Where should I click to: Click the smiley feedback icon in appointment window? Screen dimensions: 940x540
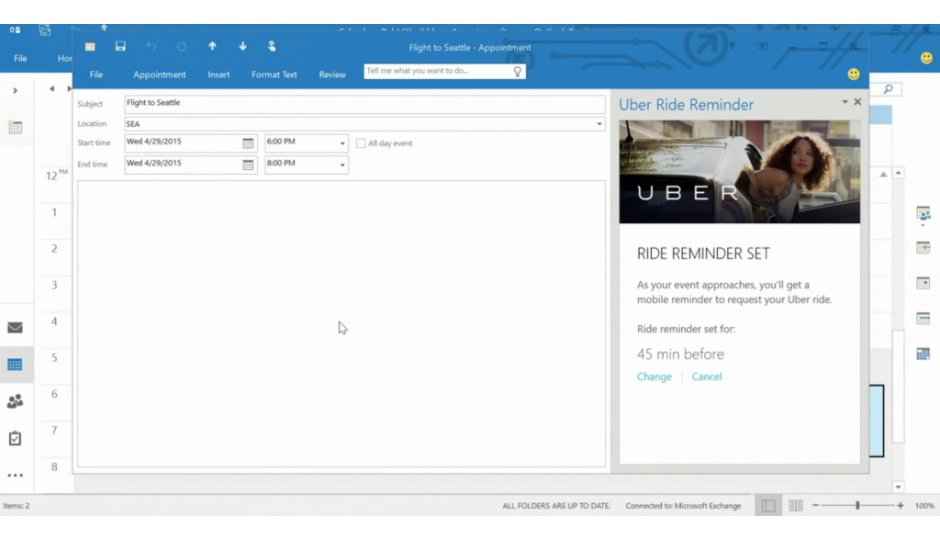[x=854, y=74]
